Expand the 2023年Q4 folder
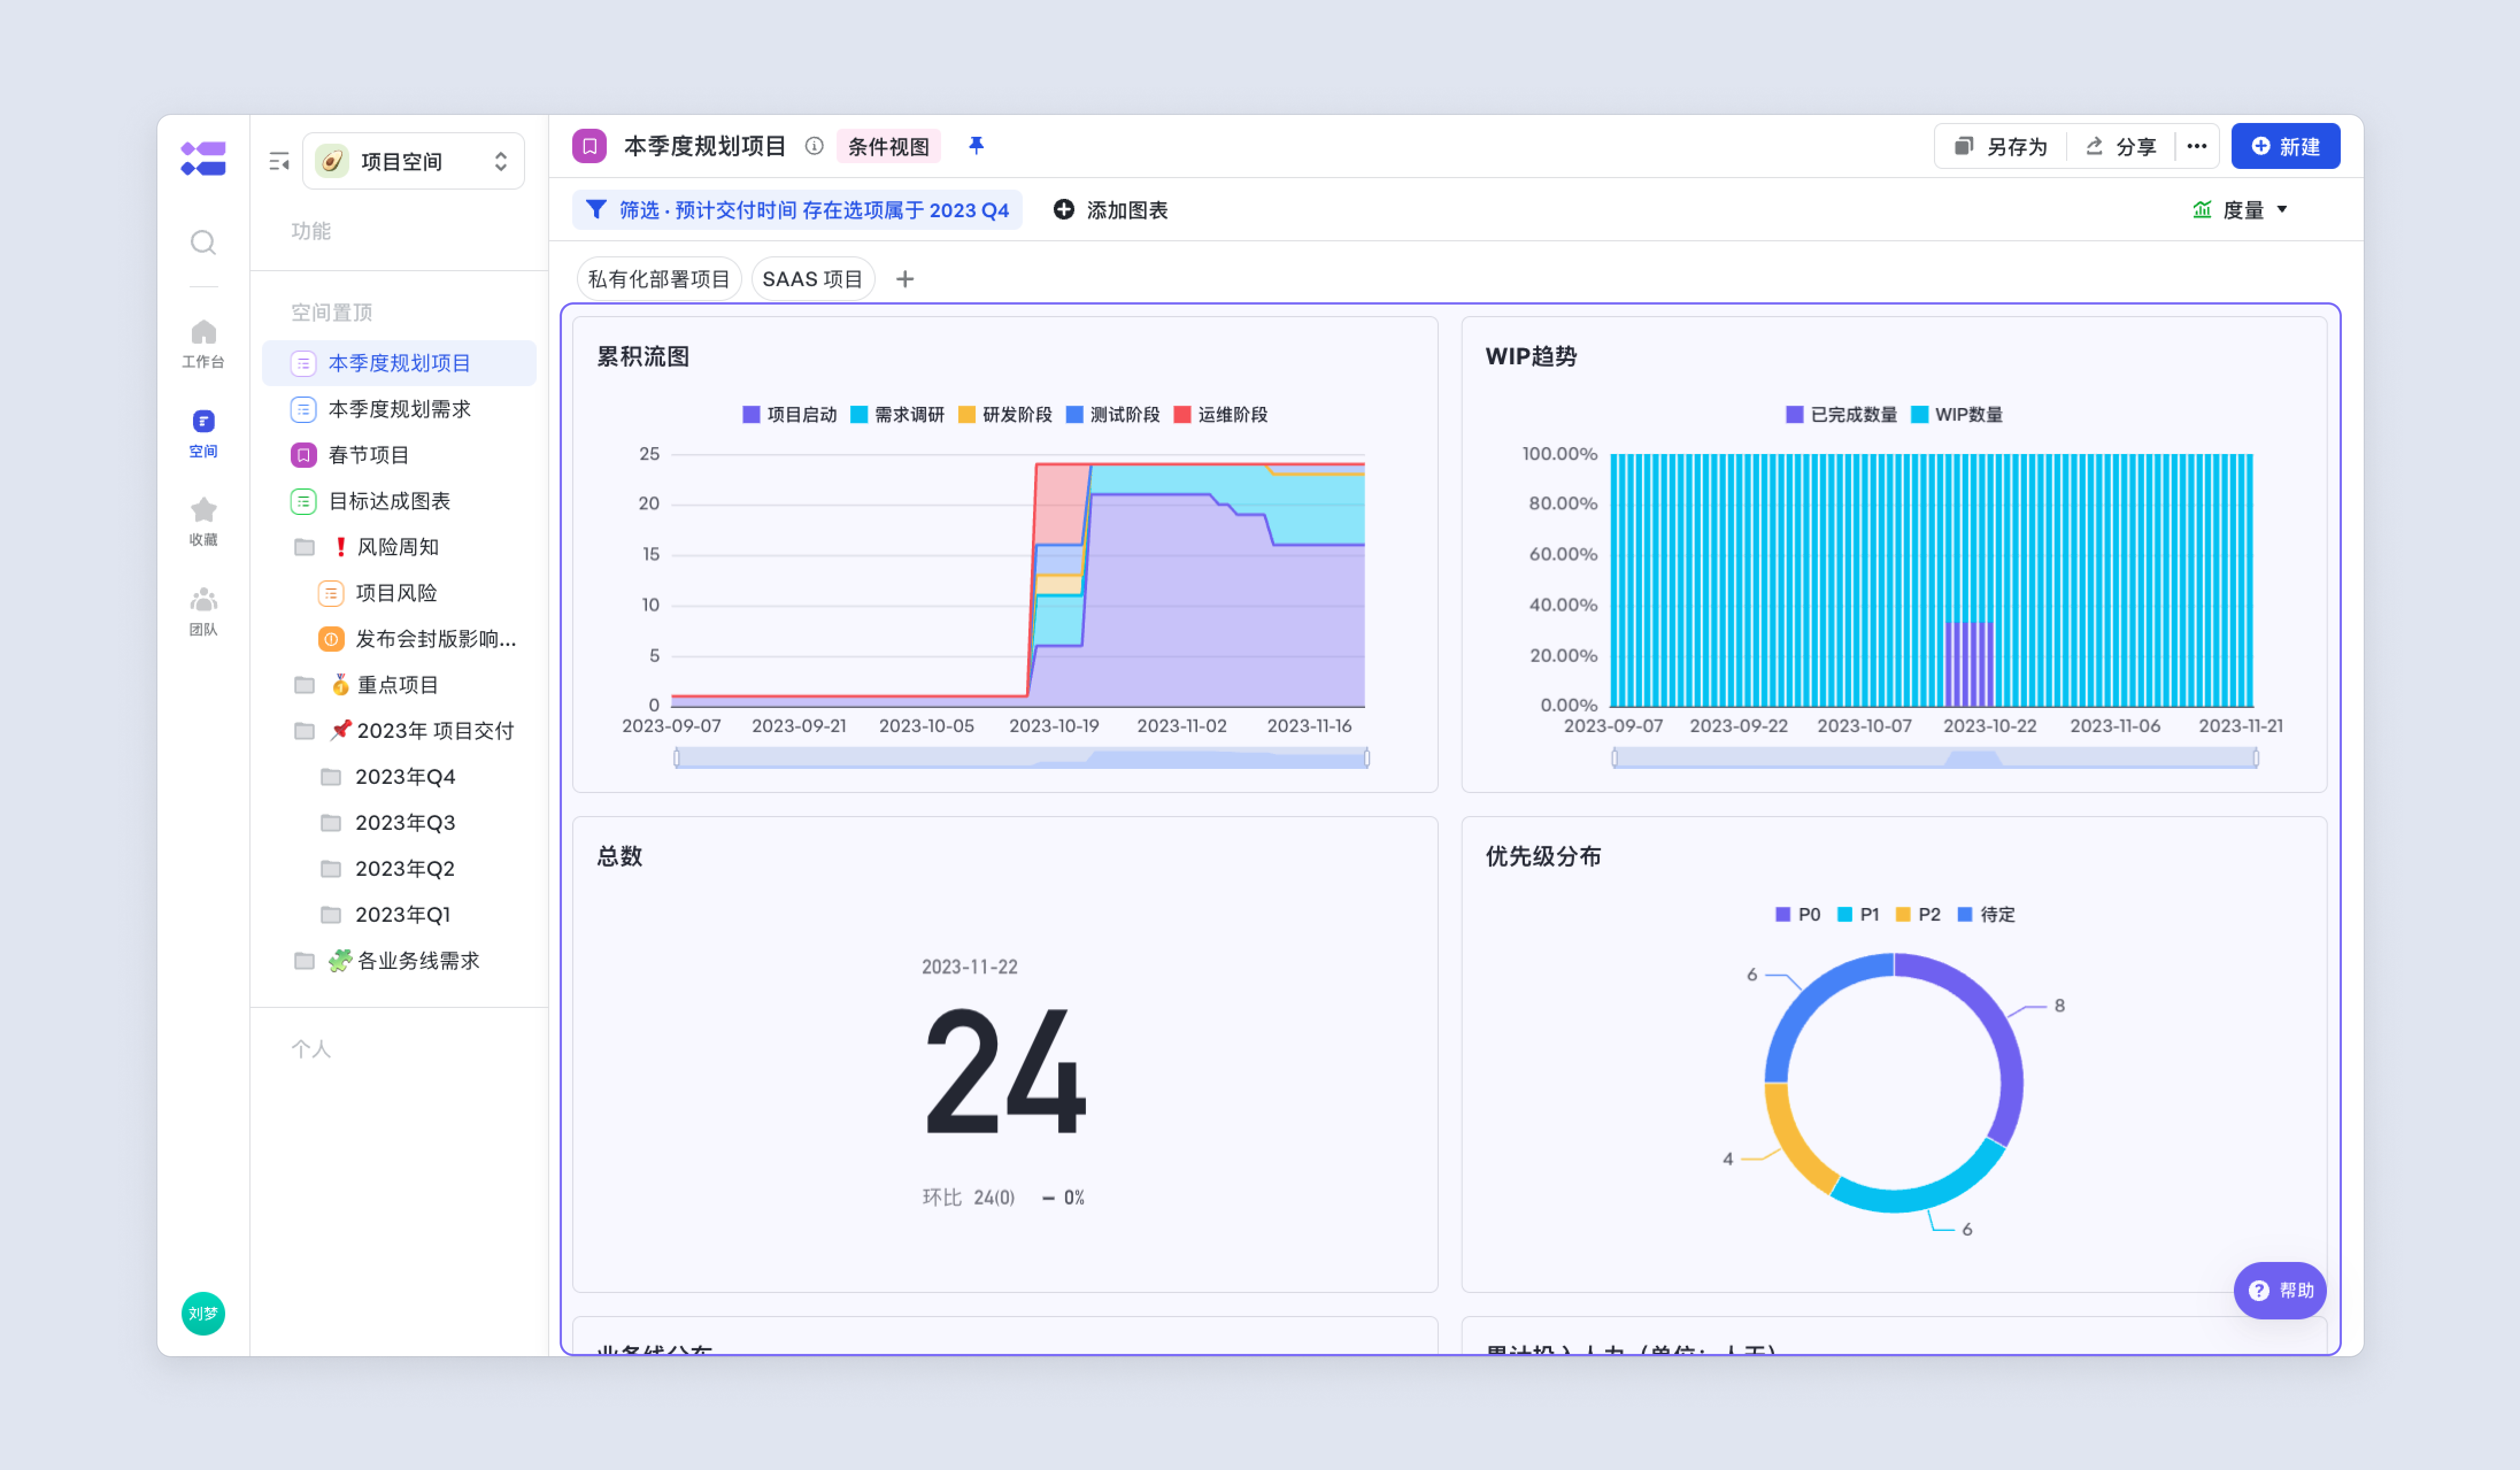Image resolution: width=2520 pixels, height=1470 pixels. (x=330, y=777)
